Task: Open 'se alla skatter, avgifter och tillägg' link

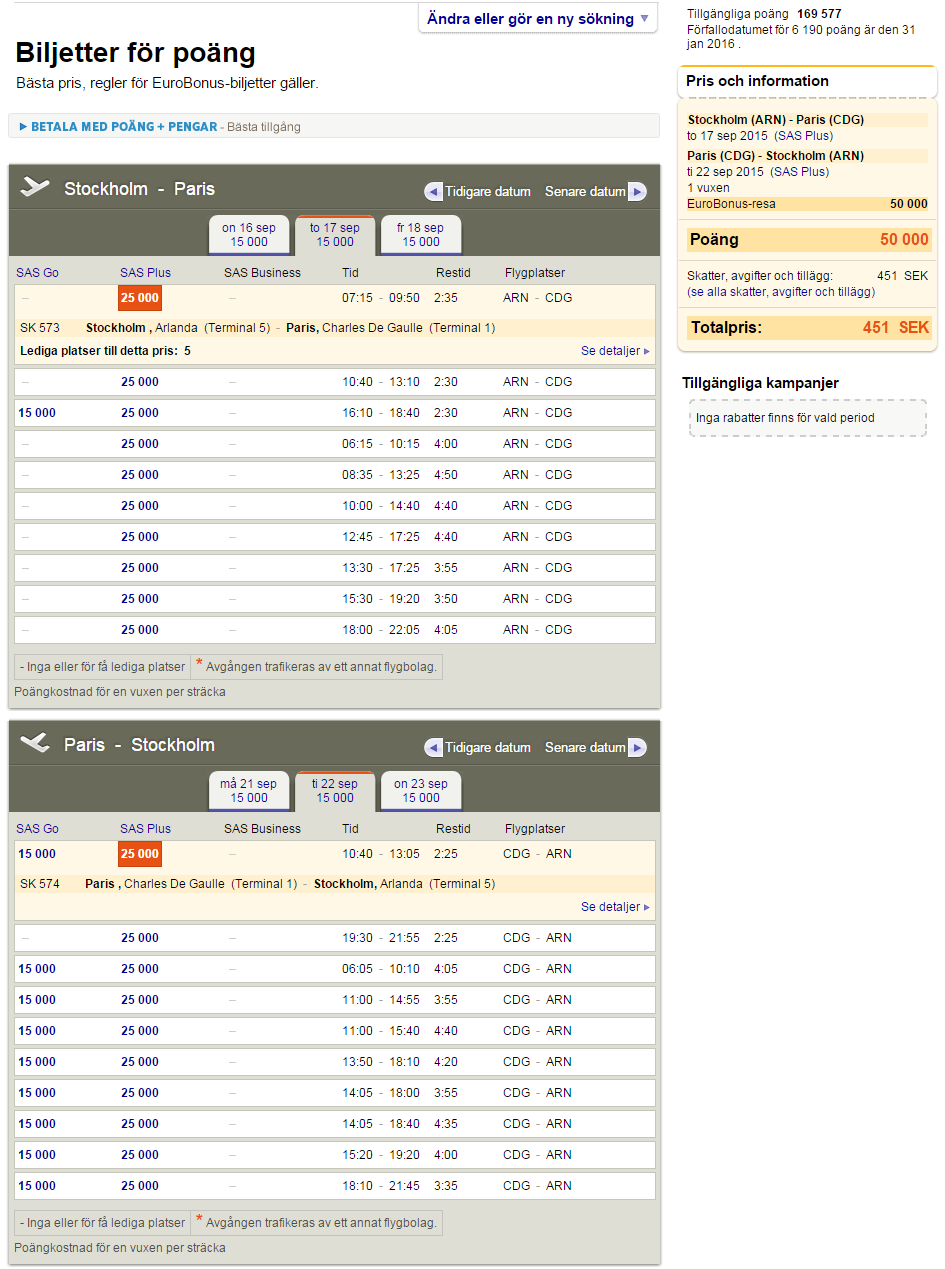Action: (x=781, y=292)
